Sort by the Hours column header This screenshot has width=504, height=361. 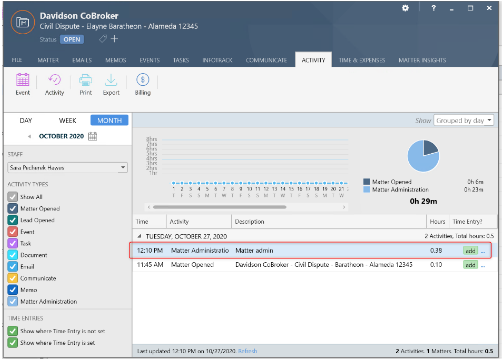[x=438, y=222]
